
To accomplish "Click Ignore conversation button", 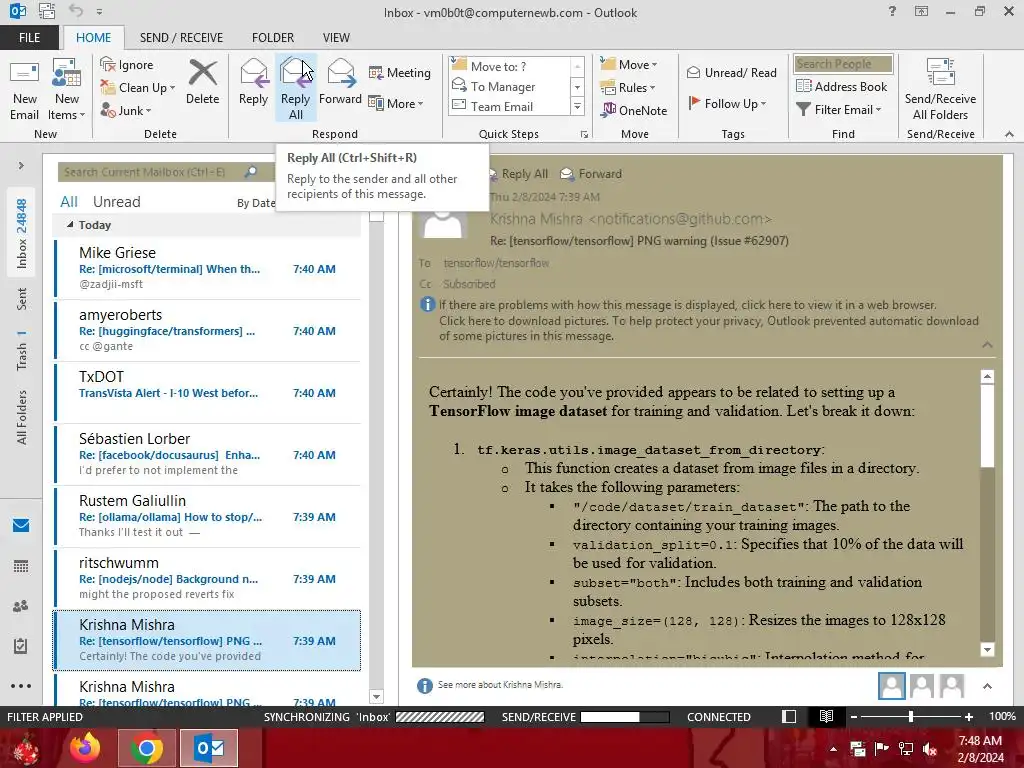I will point(127,65).
